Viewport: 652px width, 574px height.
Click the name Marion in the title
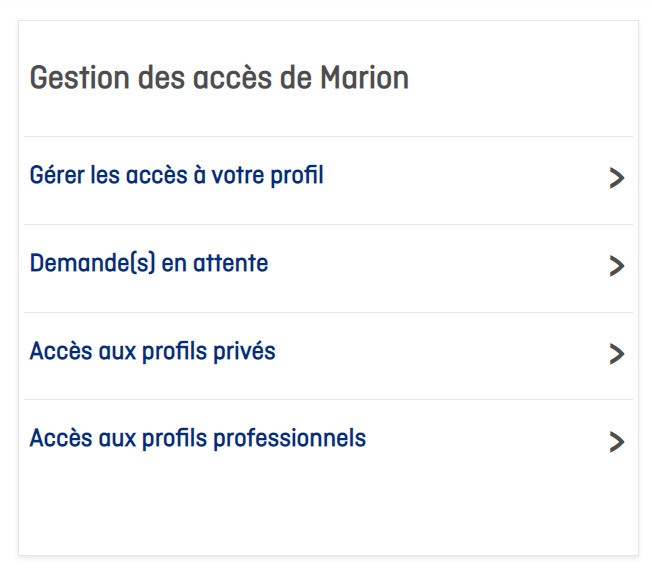point(364,78)
